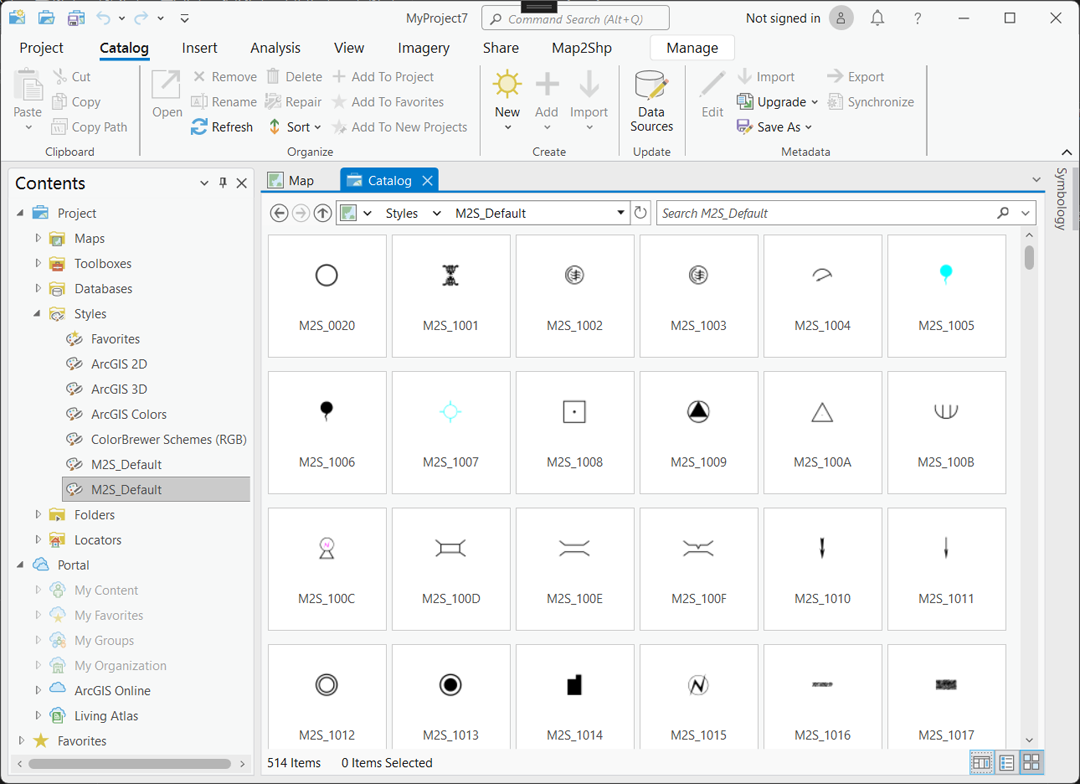The image size is (1080, 784).
Task: Click in the Search M2S_Default field
Action: [x=825, y=213]
